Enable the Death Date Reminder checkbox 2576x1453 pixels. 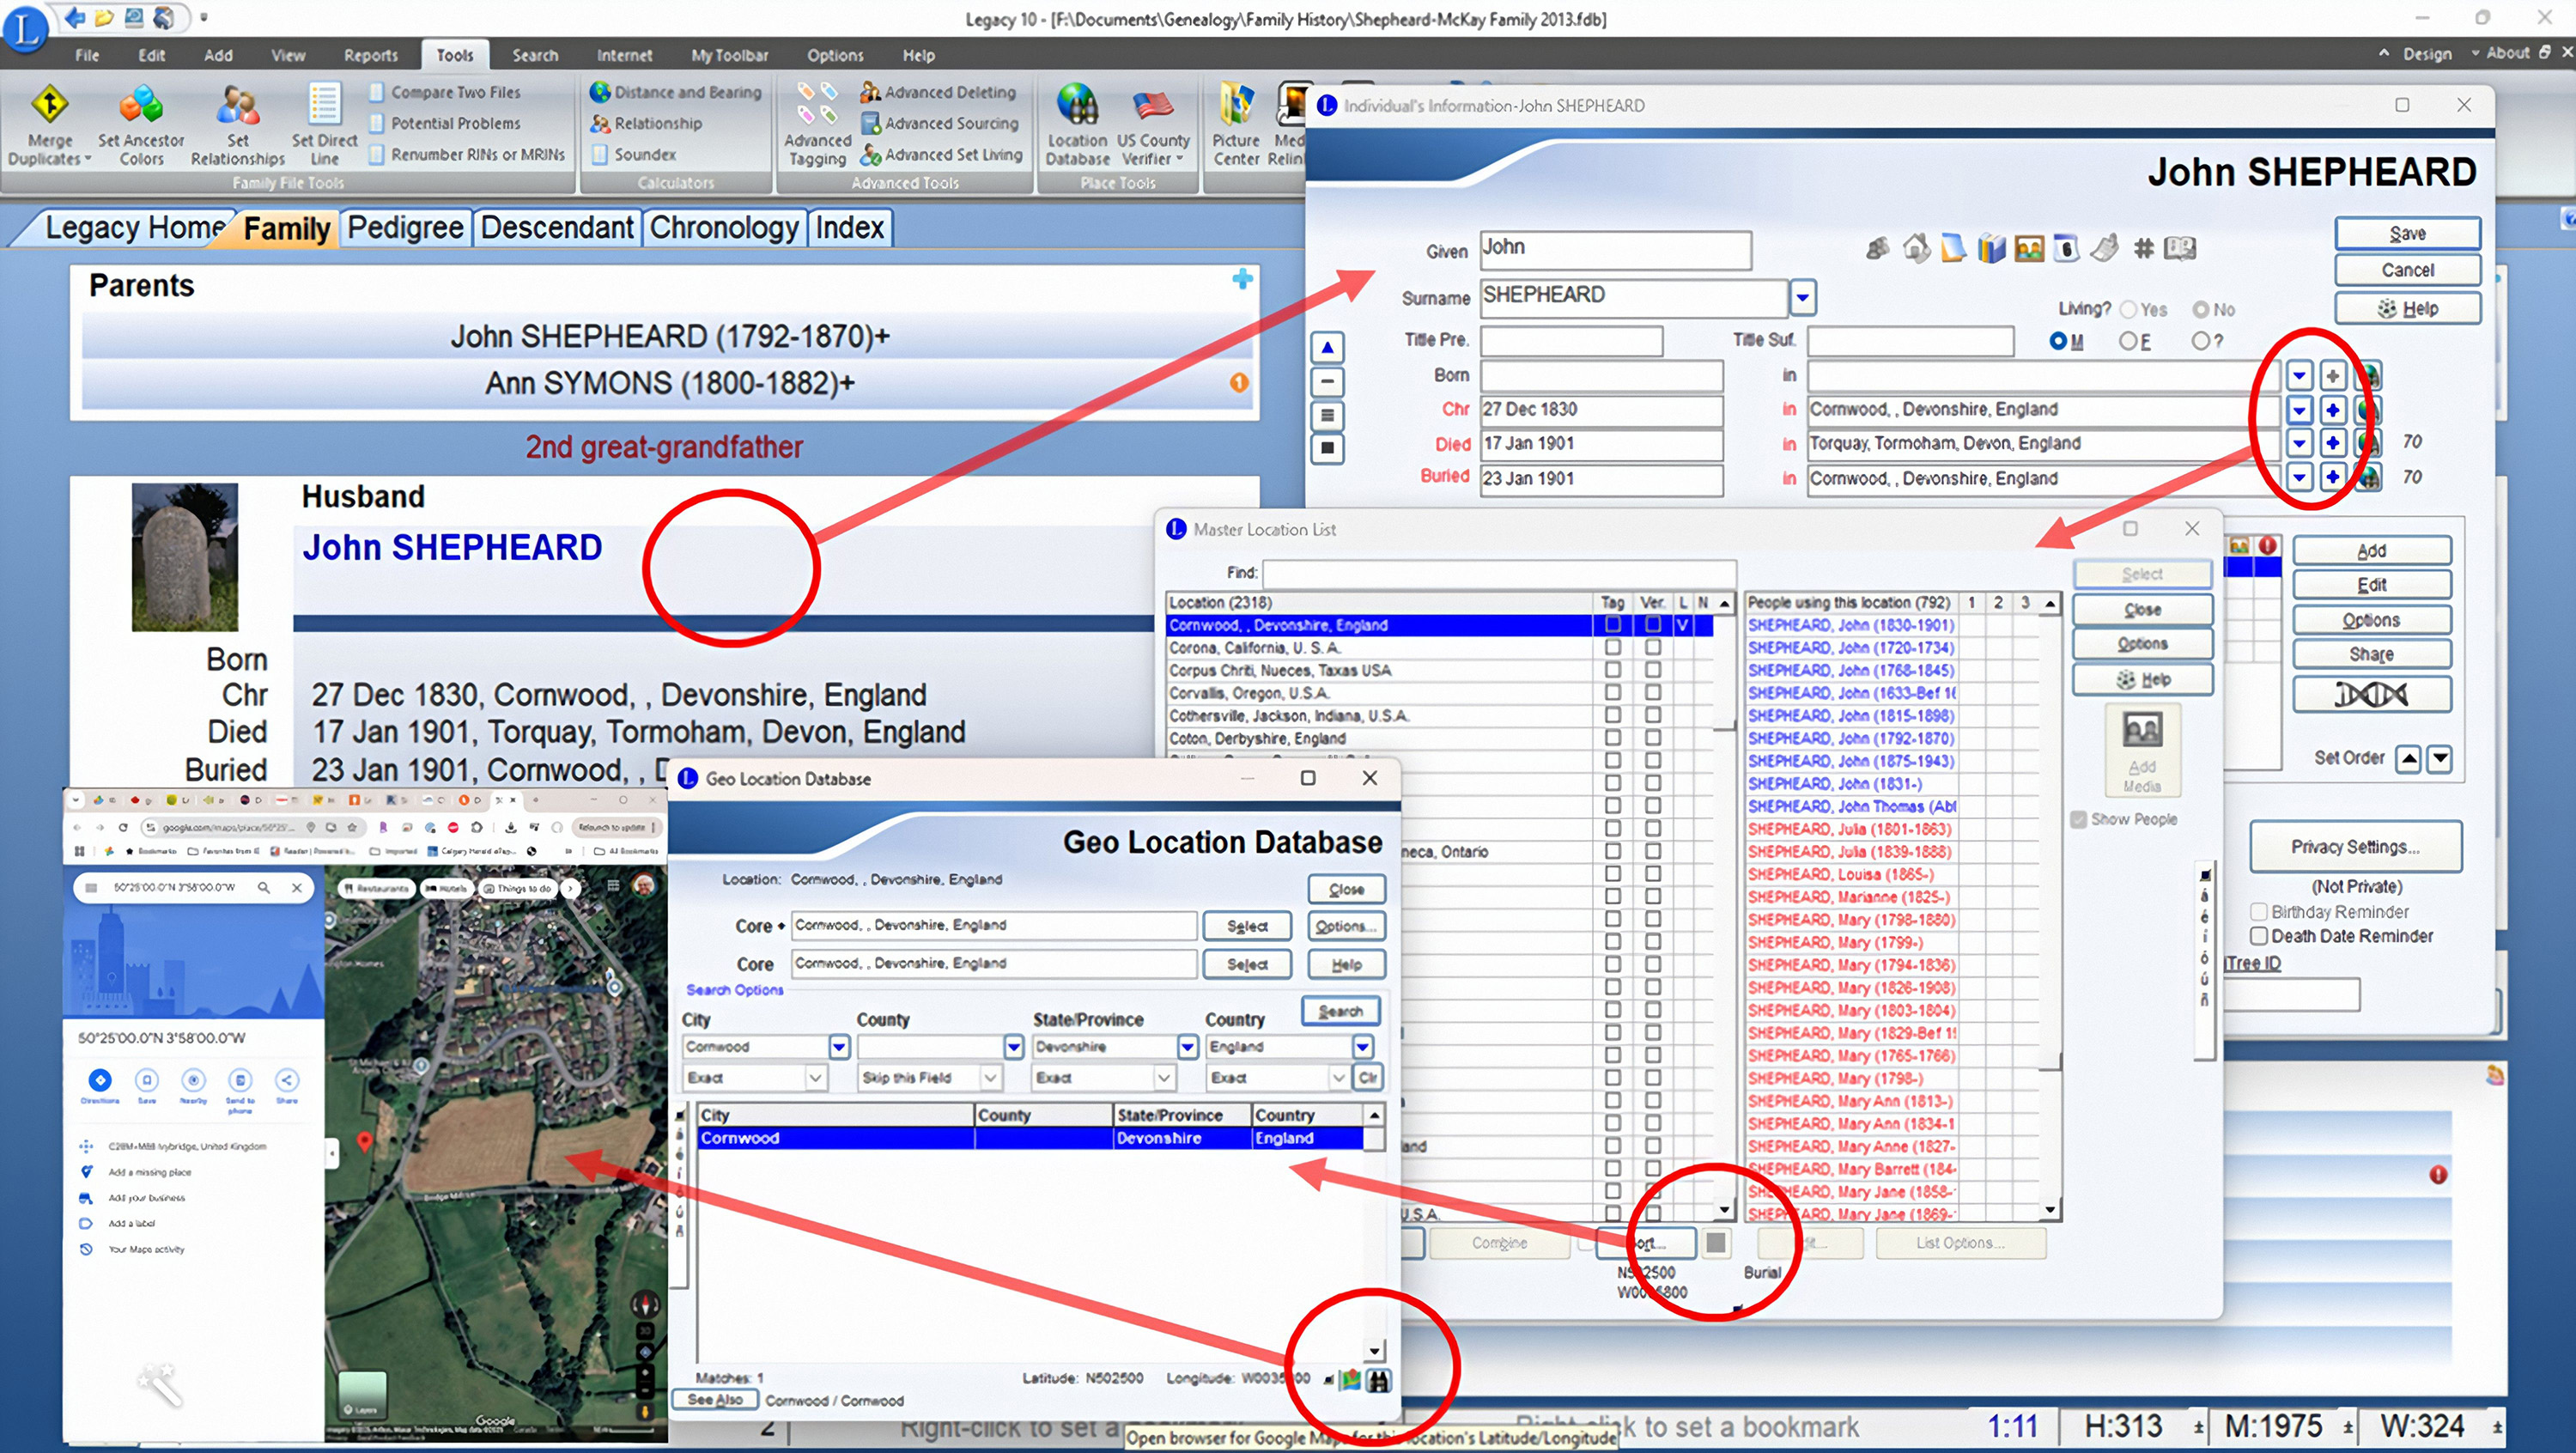[2258, 936]
